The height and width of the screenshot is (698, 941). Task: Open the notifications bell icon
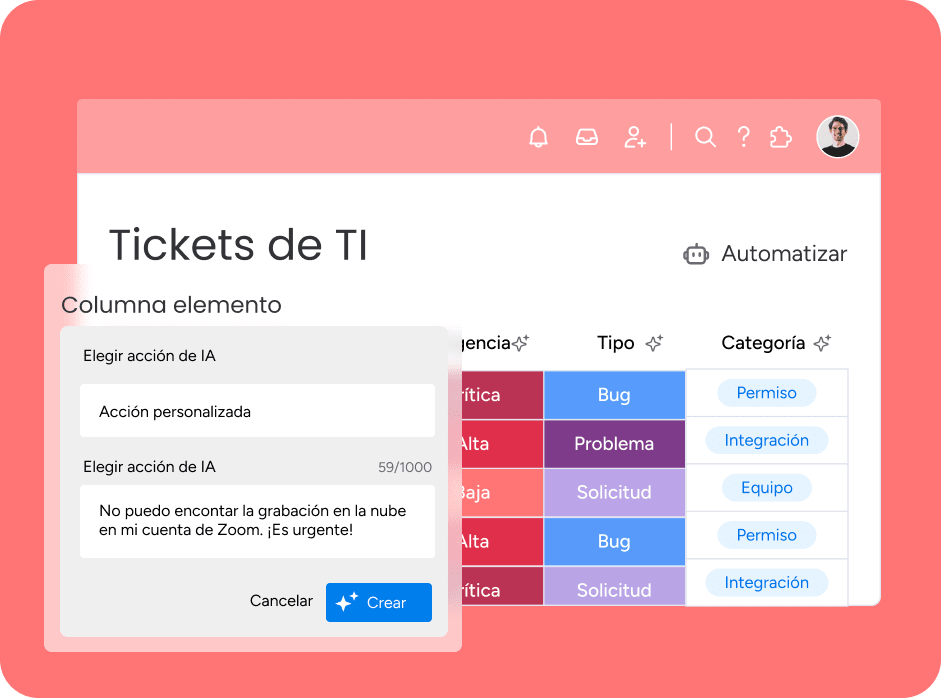[539, 137]
